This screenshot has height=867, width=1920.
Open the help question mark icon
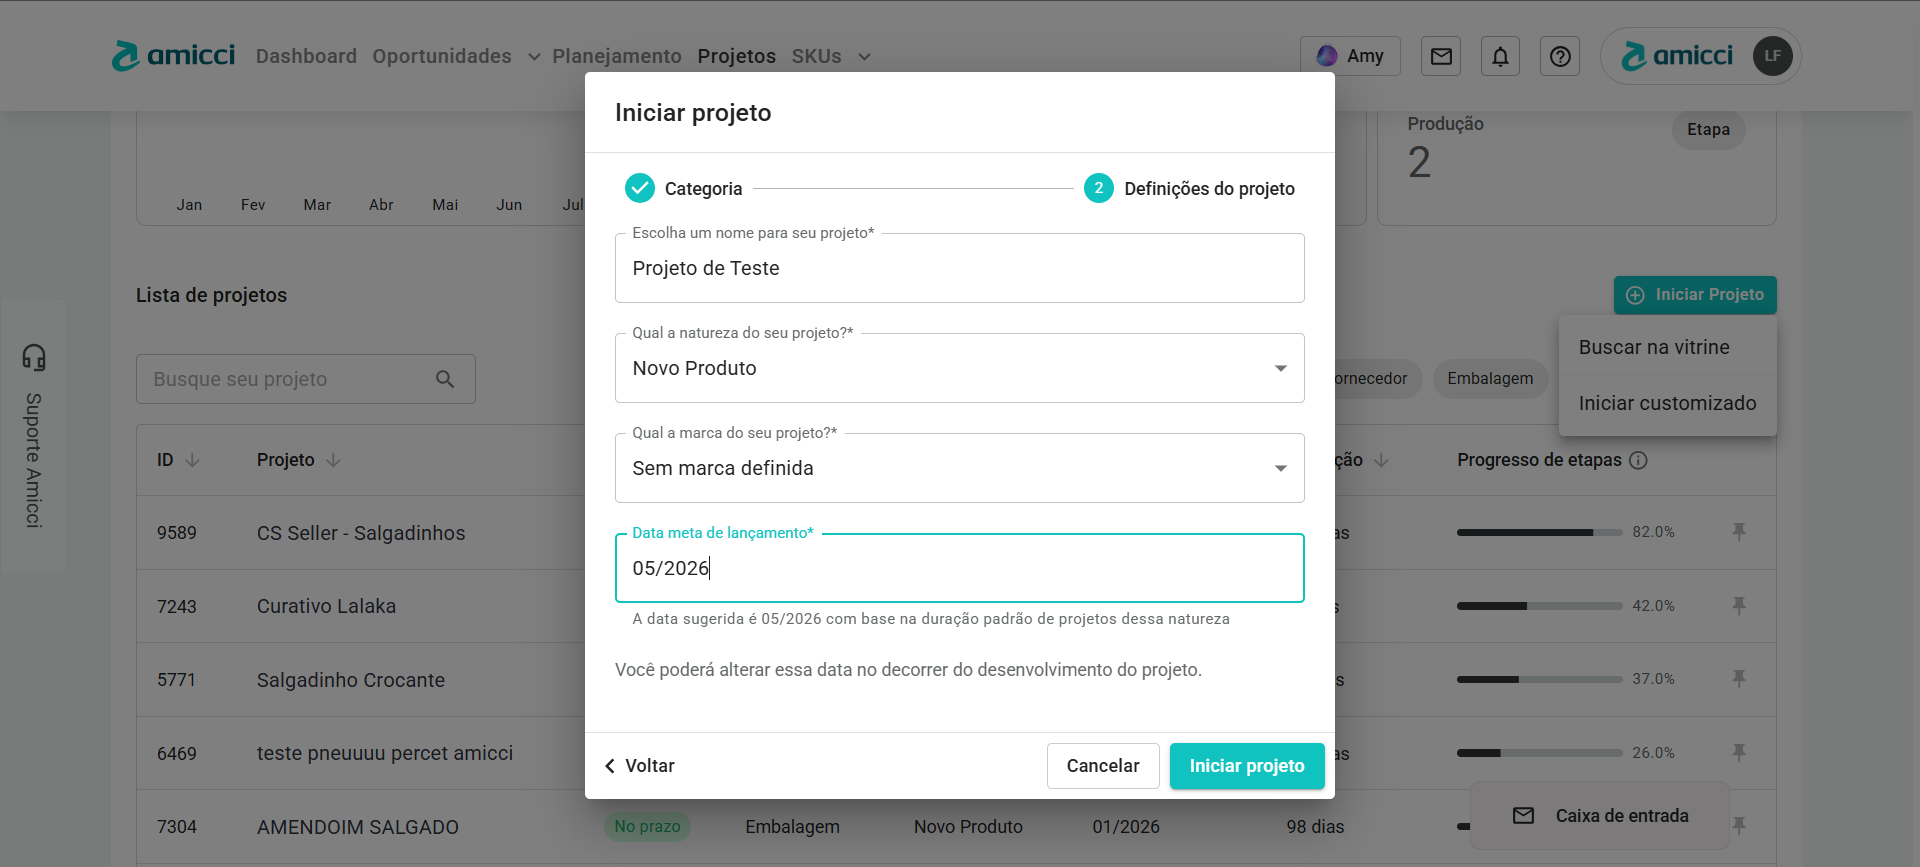coord(1560,57)
